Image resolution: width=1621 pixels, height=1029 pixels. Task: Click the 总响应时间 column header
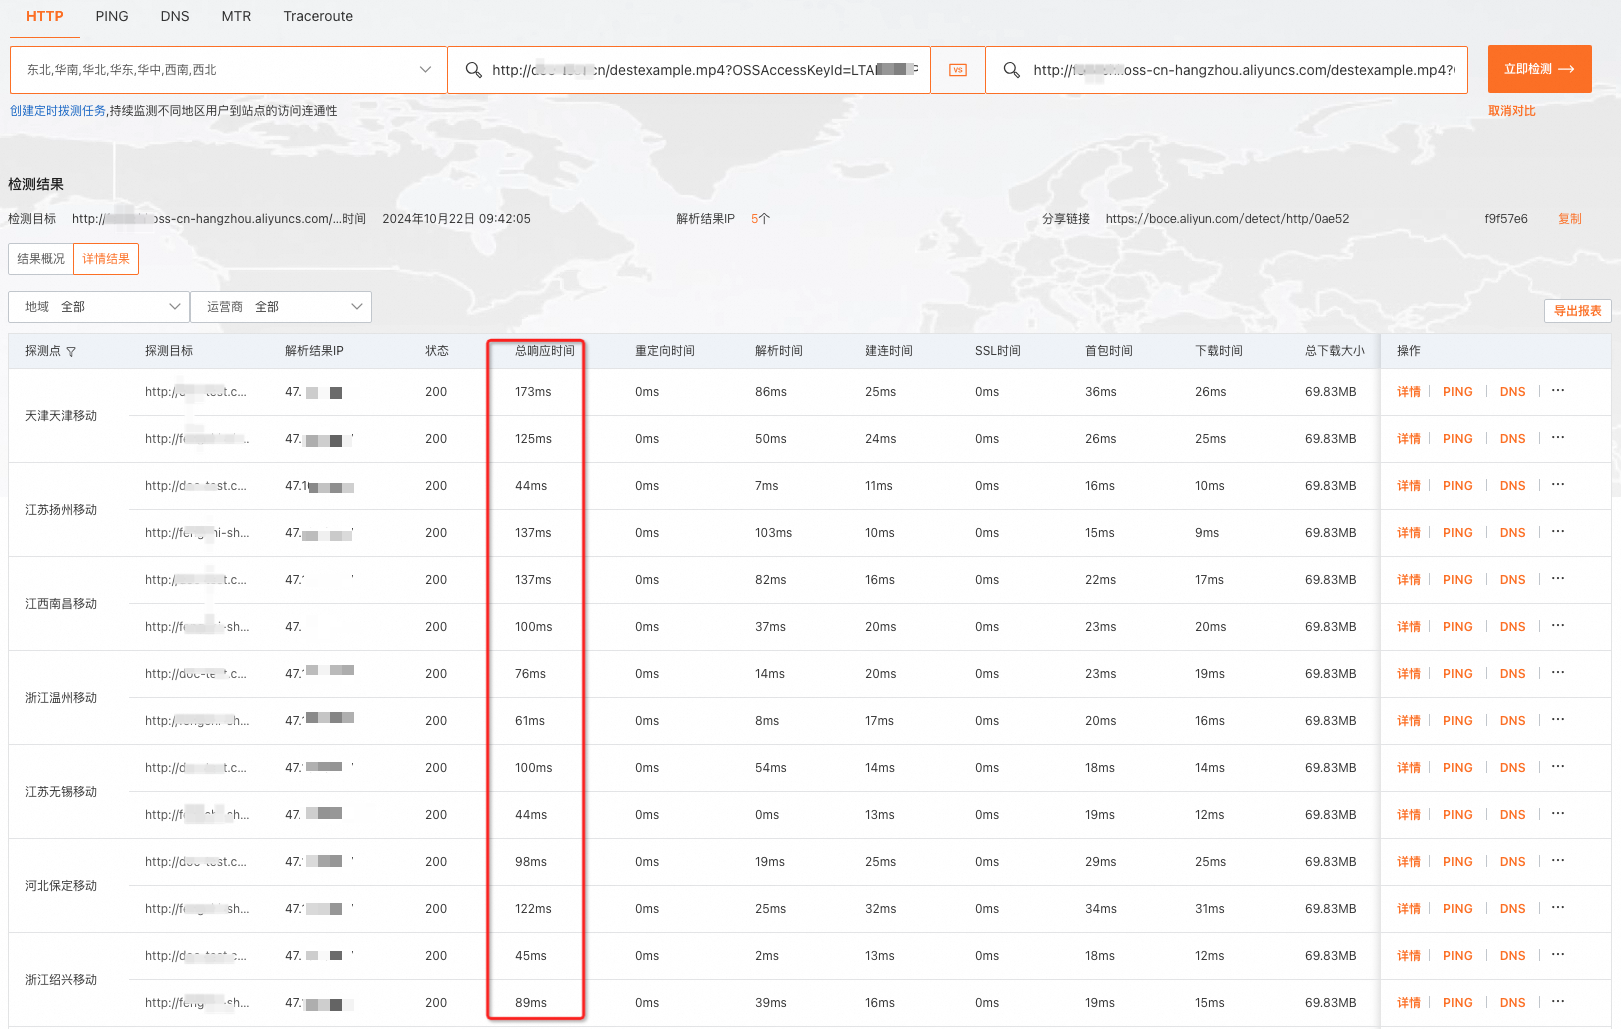pos(545,351)
